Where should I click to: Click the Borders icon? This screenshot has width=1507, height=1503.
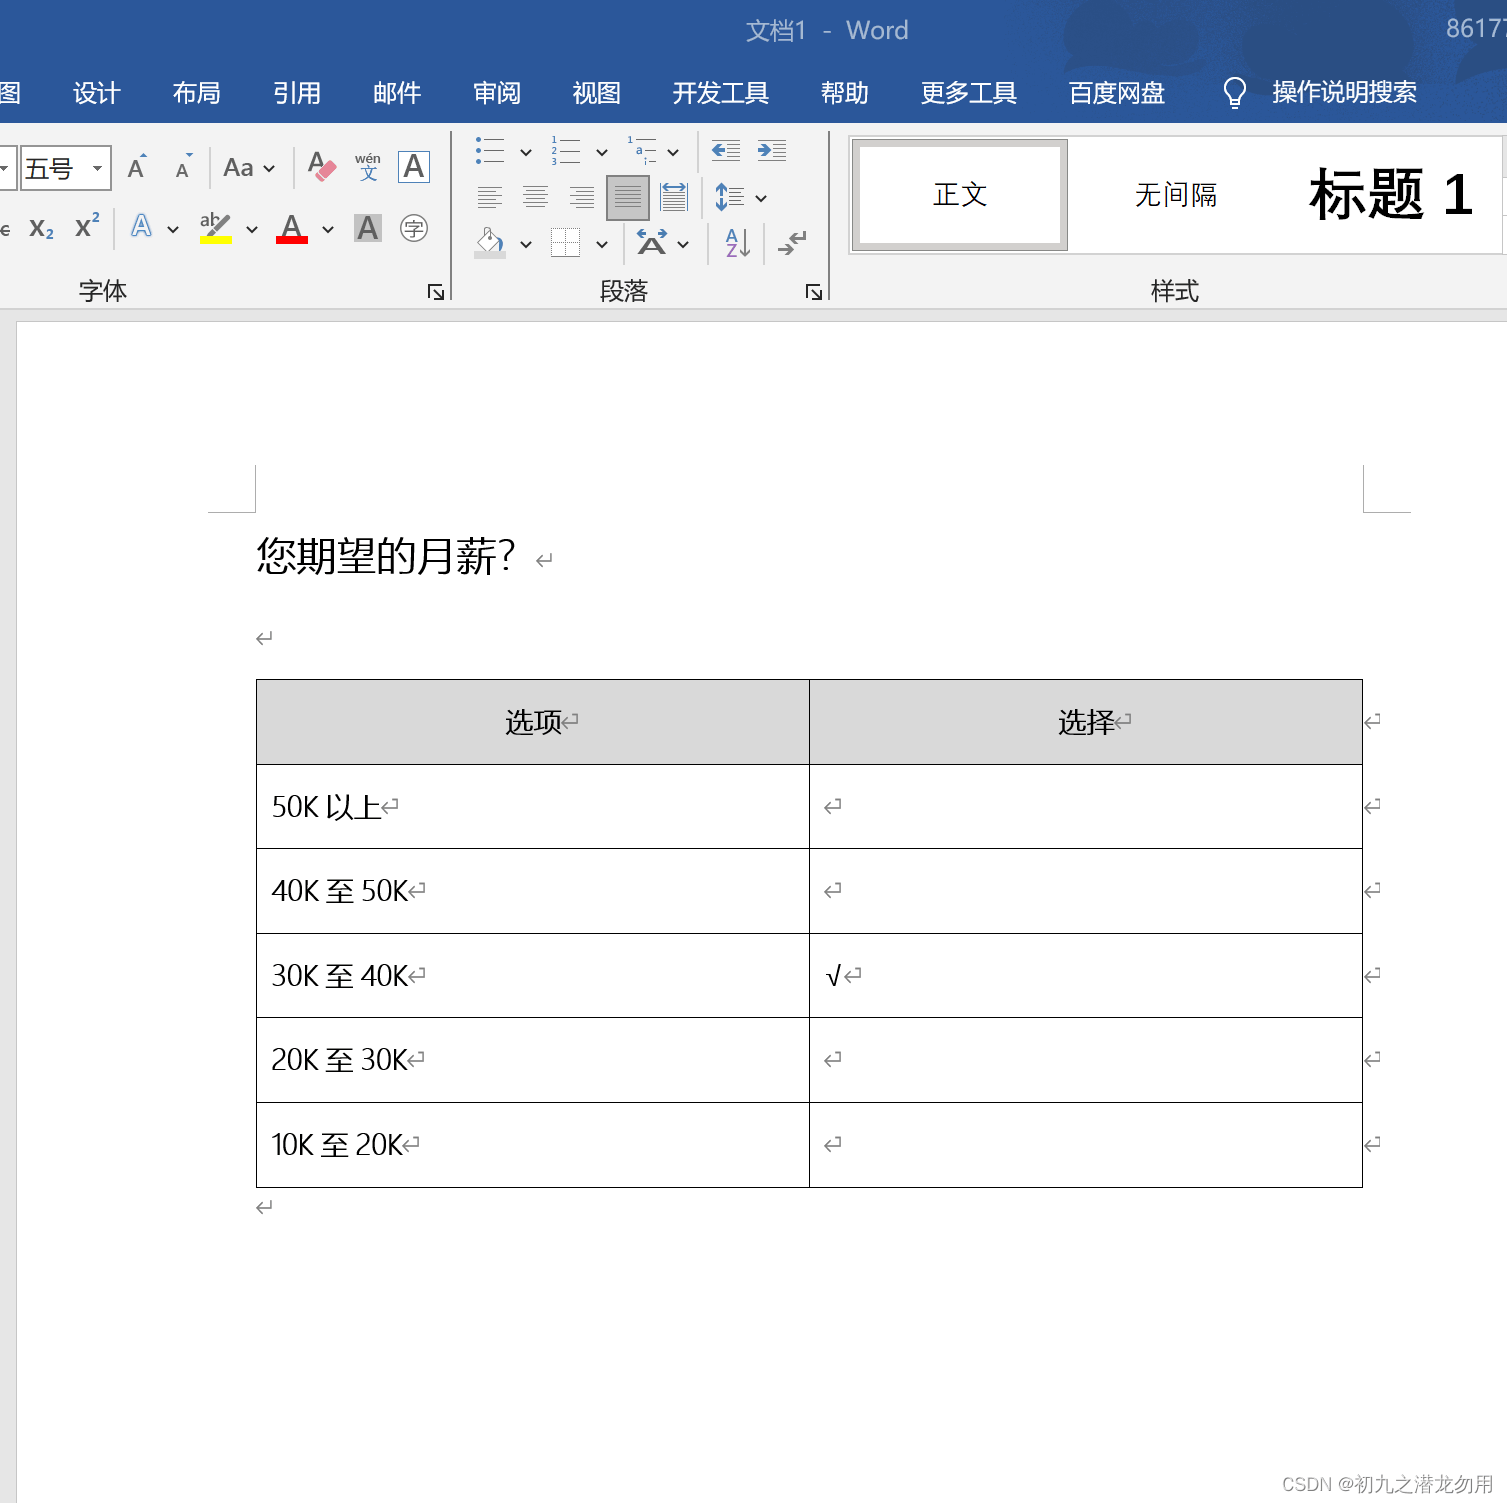point(566,243)
